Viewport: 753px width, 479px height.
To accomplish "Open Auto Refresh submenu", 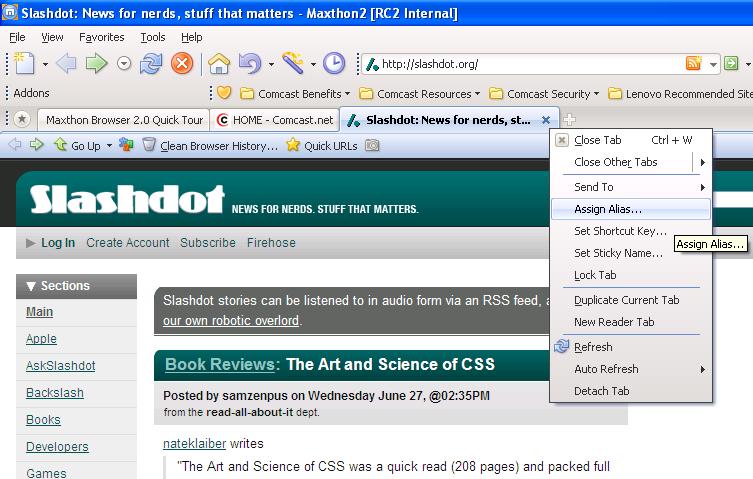I will 631,369.
